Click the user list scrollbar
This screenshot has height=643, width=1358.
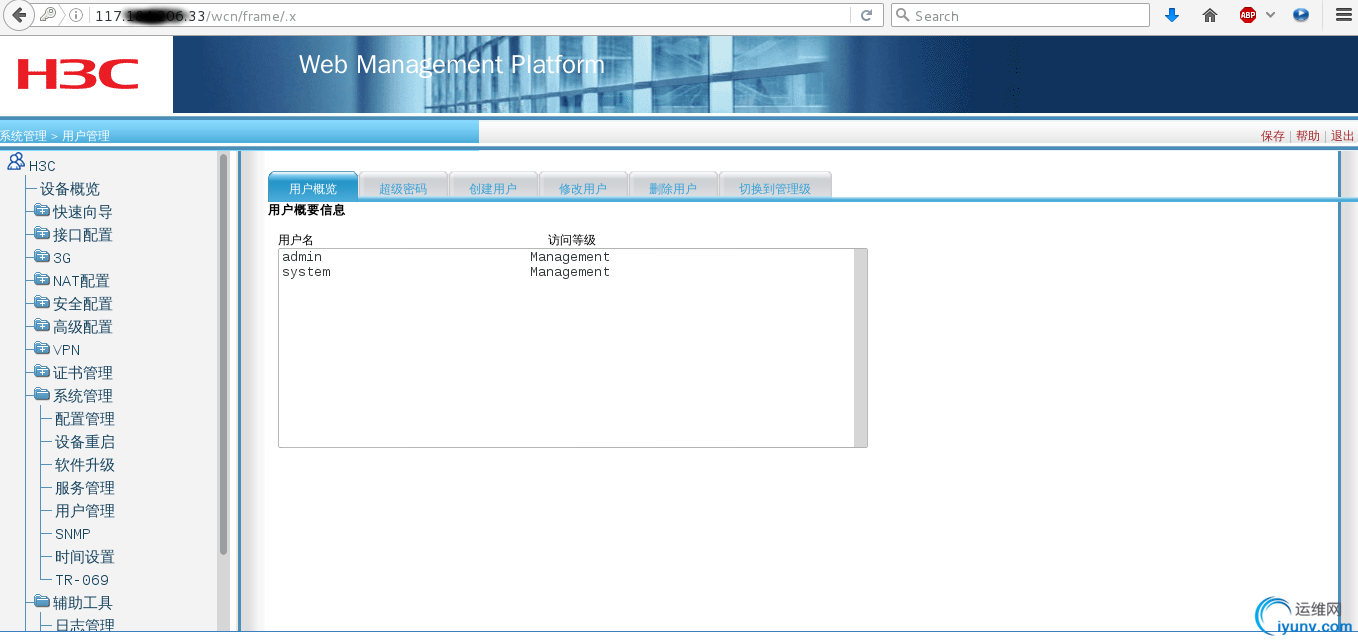pyautogui.click(x=860, y=347)
